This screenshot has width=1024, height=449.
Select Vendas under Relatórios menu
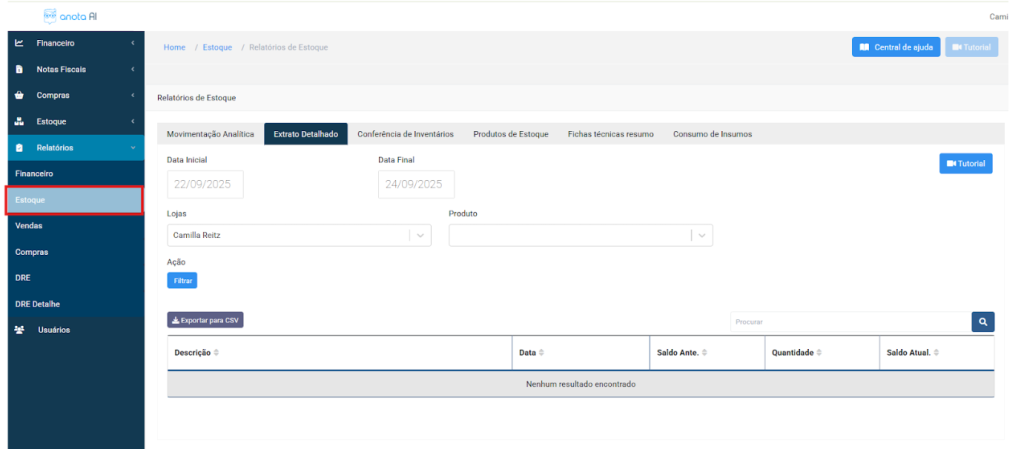click(29, 226)
